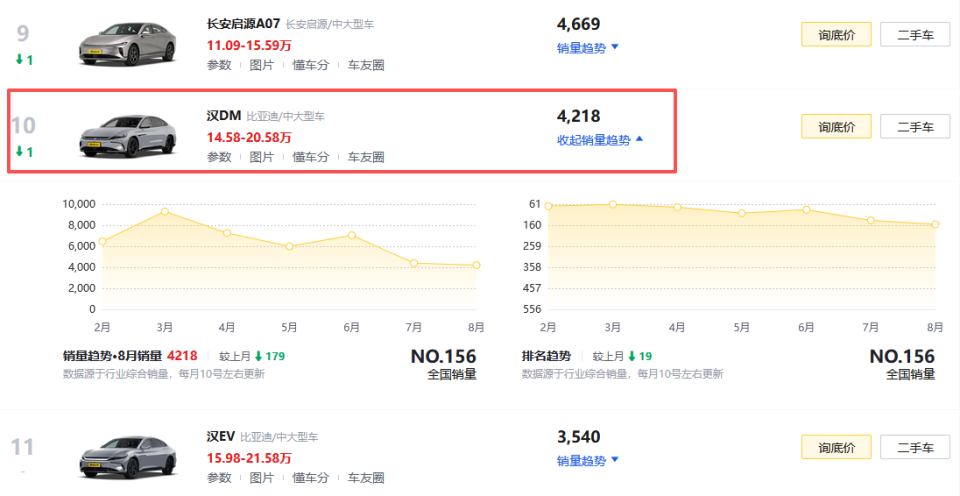
Task: Open 长安启源A07 car thumbnail
Action: [x=127, y=43]
